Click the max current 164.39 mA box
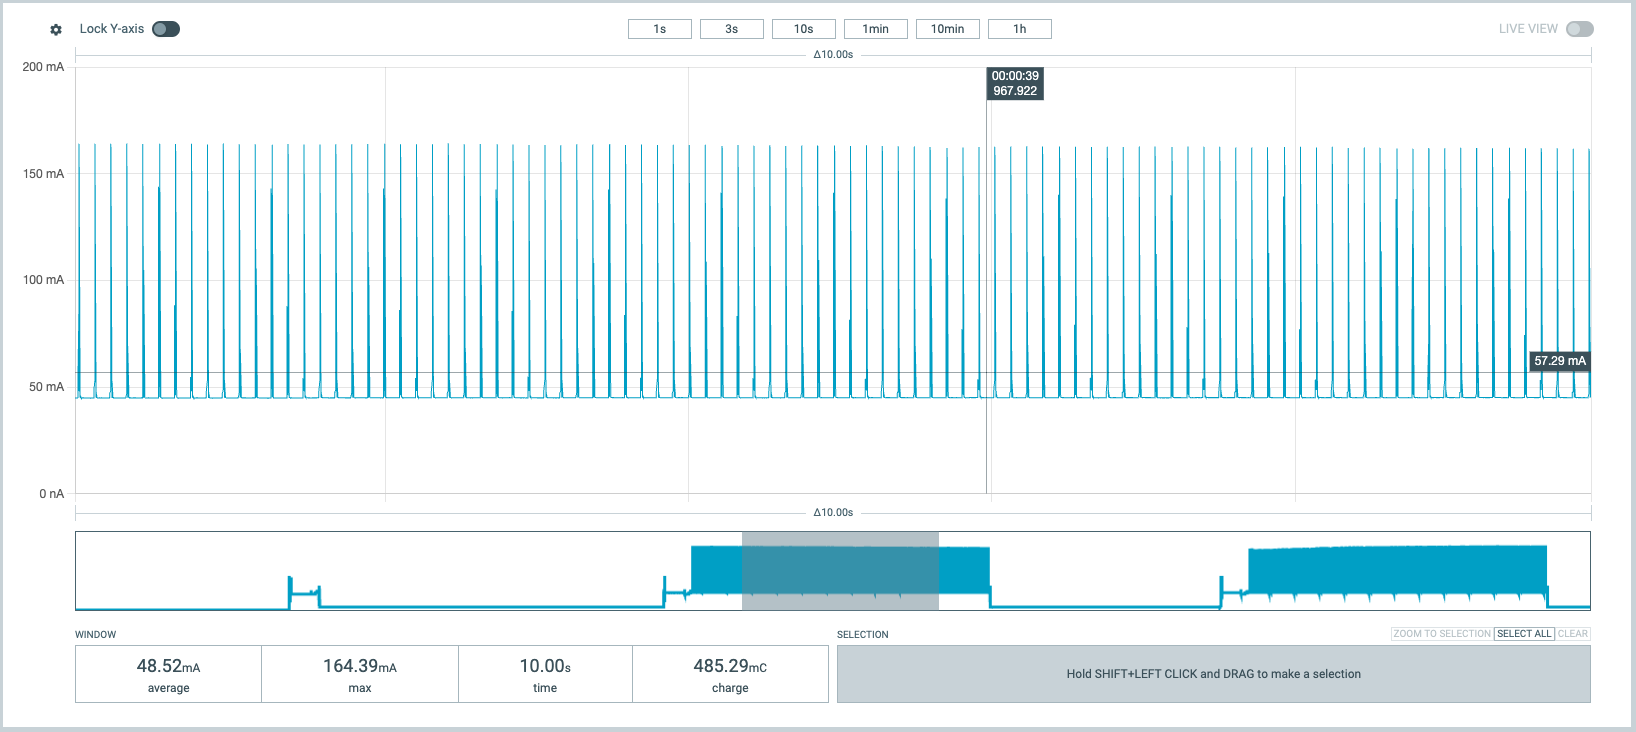 pyautogui.click(x=359, y=674)
